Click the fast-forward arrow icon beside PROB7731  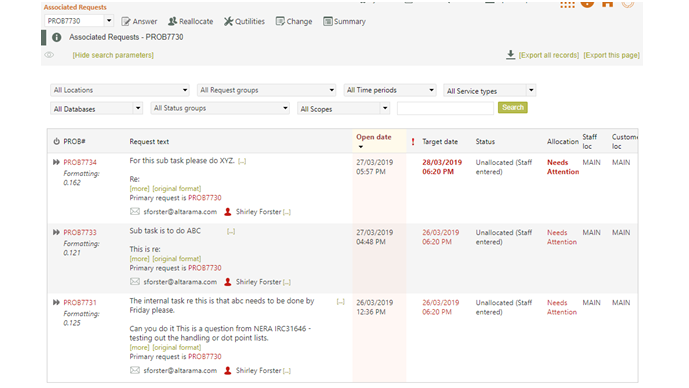pyautogui.click(x=56, y=303)
